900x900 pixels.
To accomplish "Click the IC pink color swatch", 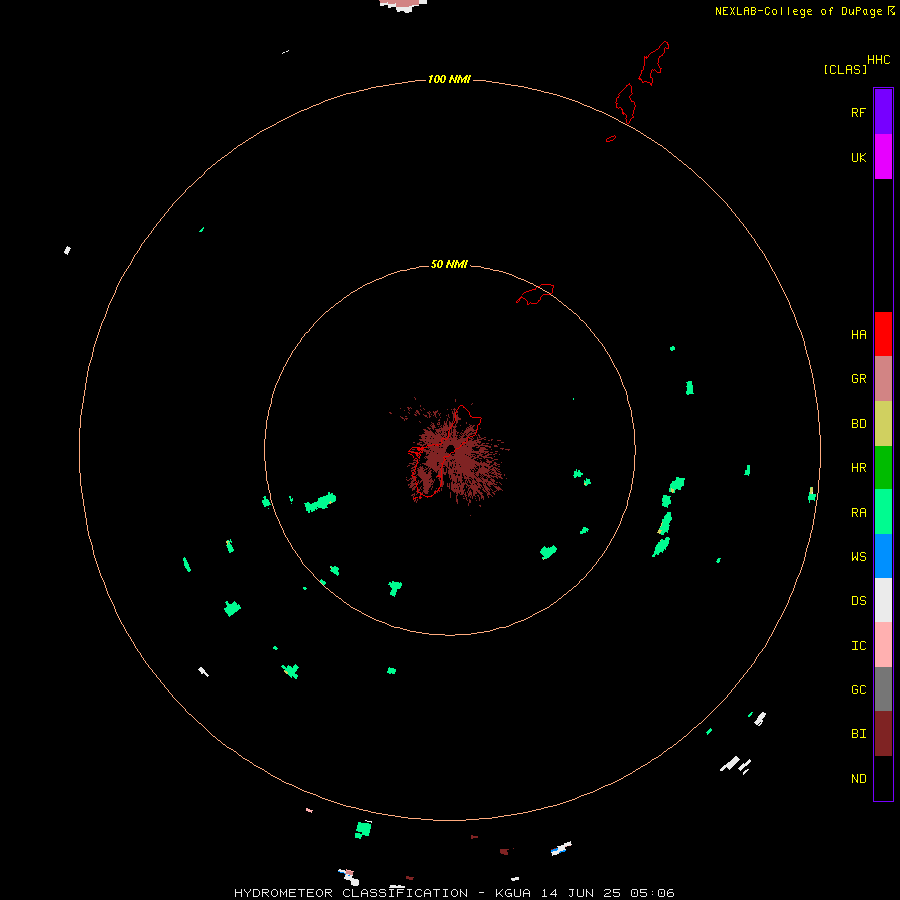I will click(x=883, y=645).
